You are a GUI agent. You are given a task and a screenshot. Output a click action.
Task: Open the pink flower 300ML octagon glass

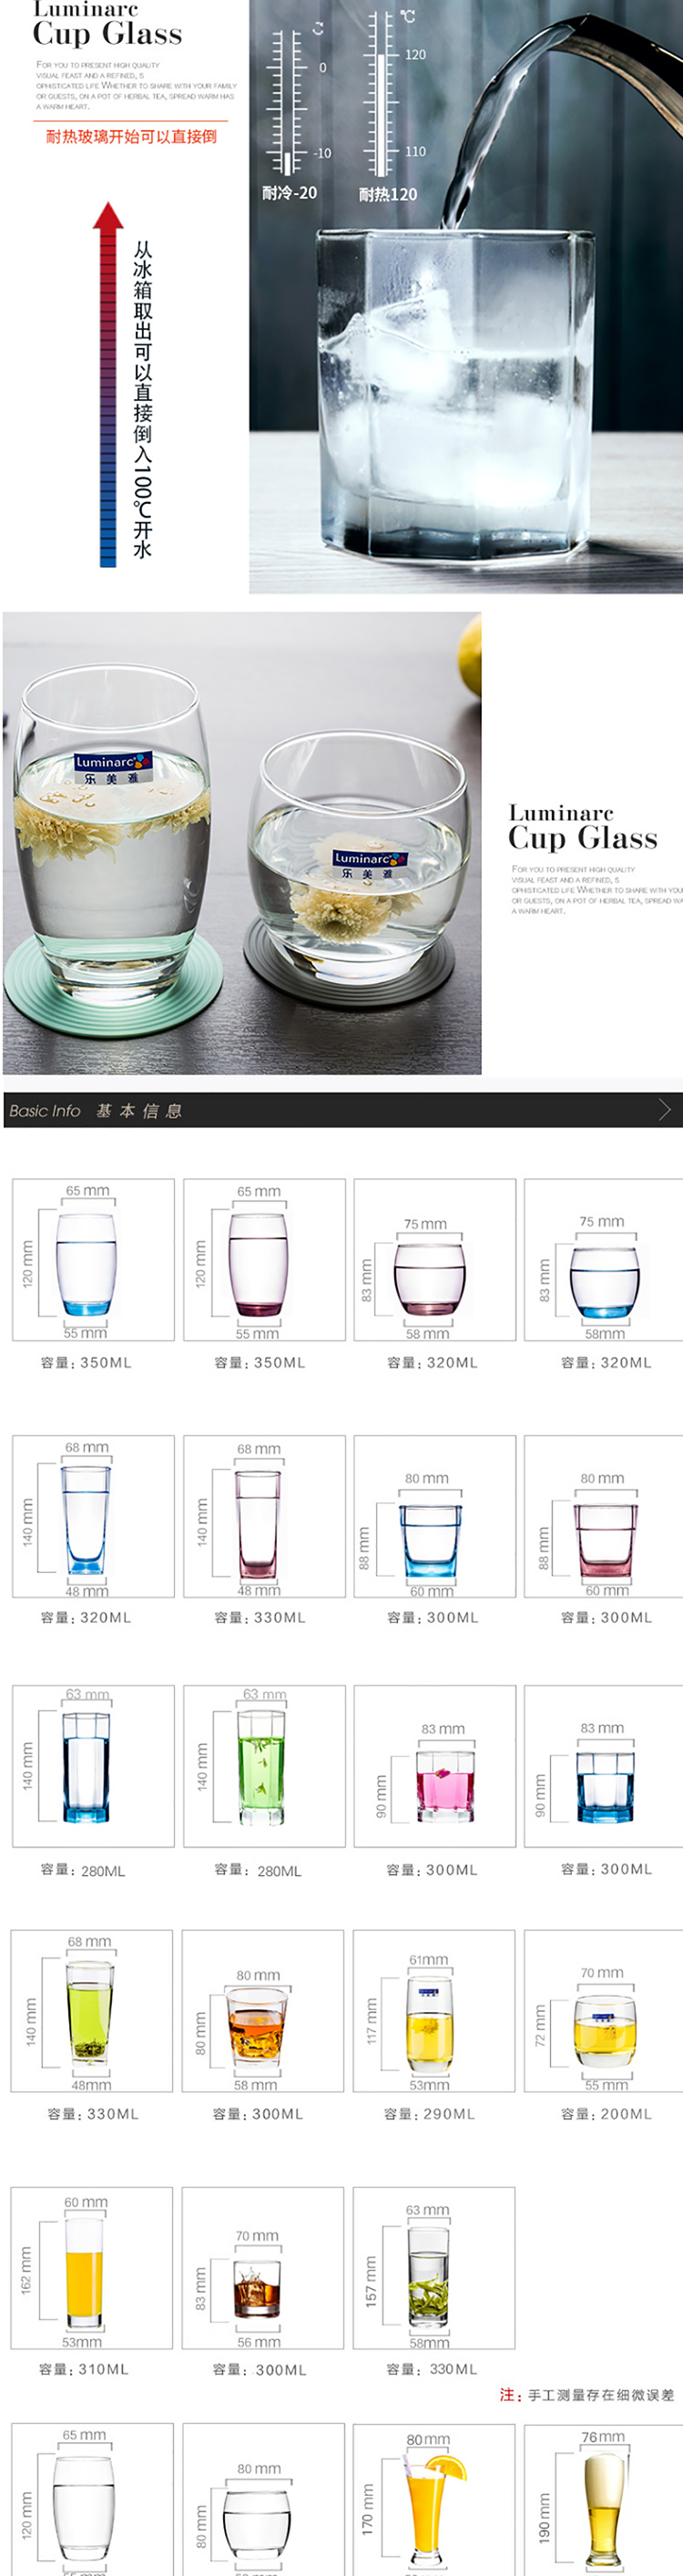(x=435, y=1765)
